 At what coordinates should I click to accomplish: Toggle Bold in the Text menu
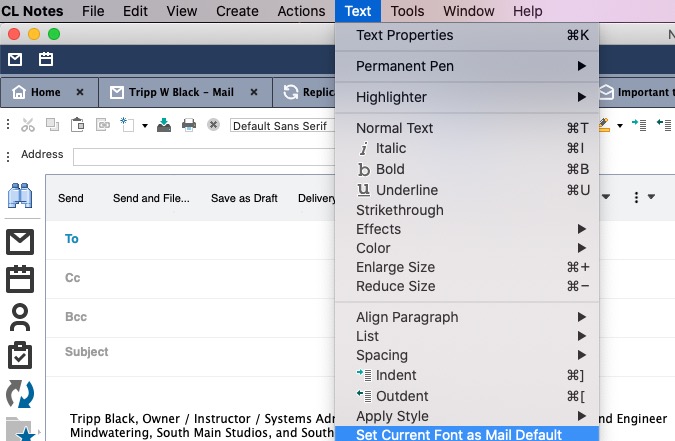[x=390, y=169]
